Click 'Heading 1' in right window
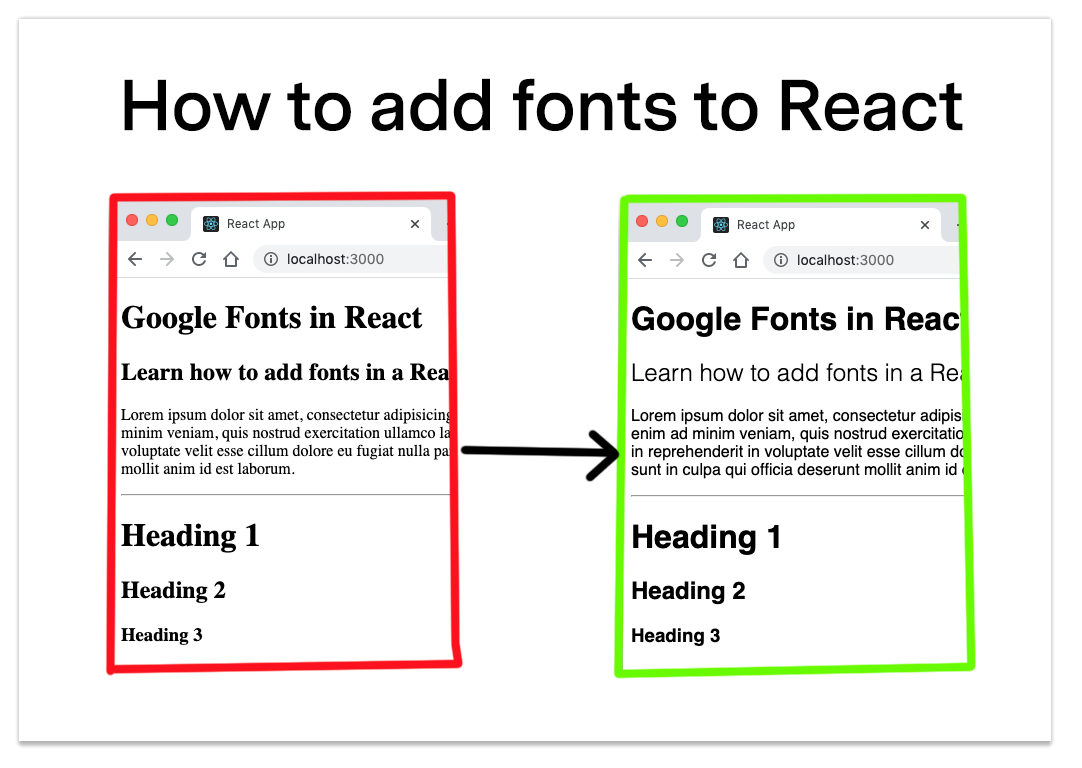The height and width of the screenshot is (768, 1082). 706,538
